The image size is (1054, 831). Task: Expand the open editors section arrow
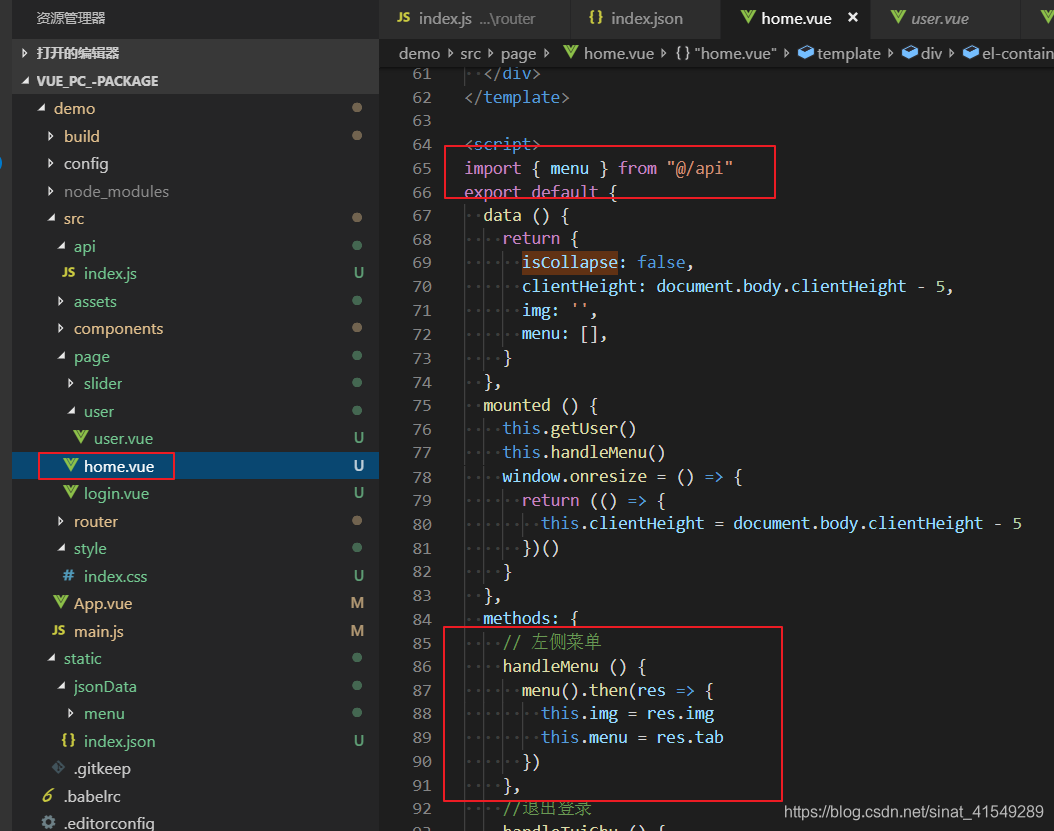pyautogui.click(x=25, y=53)
